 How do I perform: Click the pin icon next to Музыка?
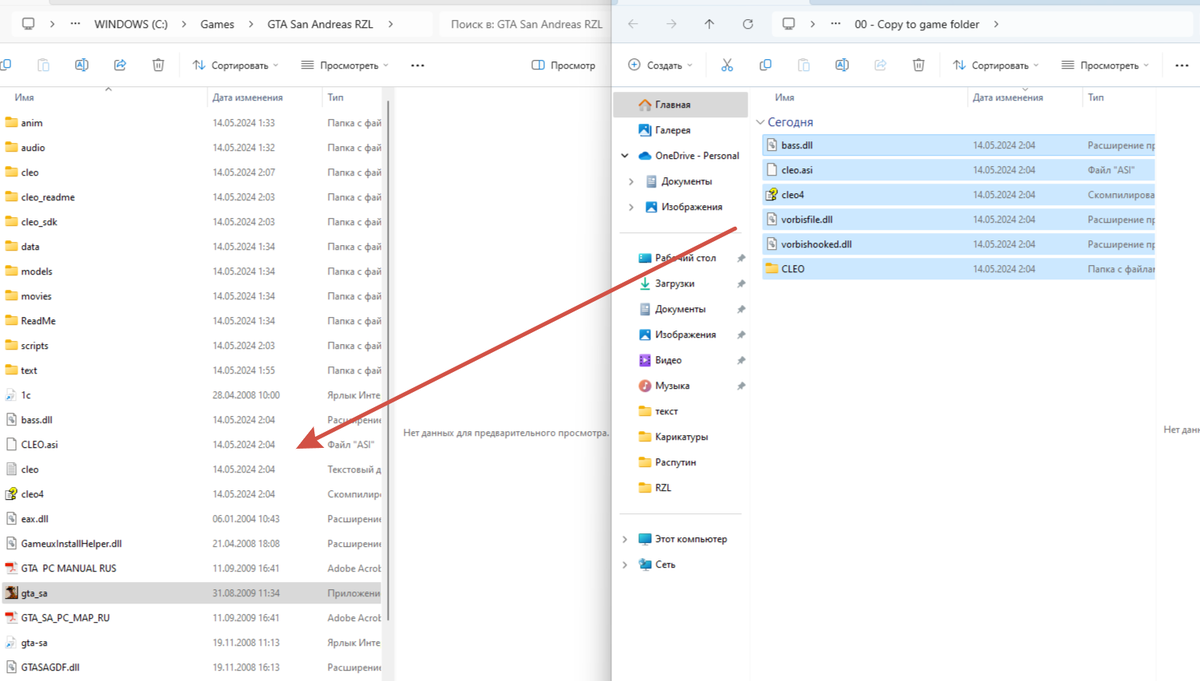(741, 386)
